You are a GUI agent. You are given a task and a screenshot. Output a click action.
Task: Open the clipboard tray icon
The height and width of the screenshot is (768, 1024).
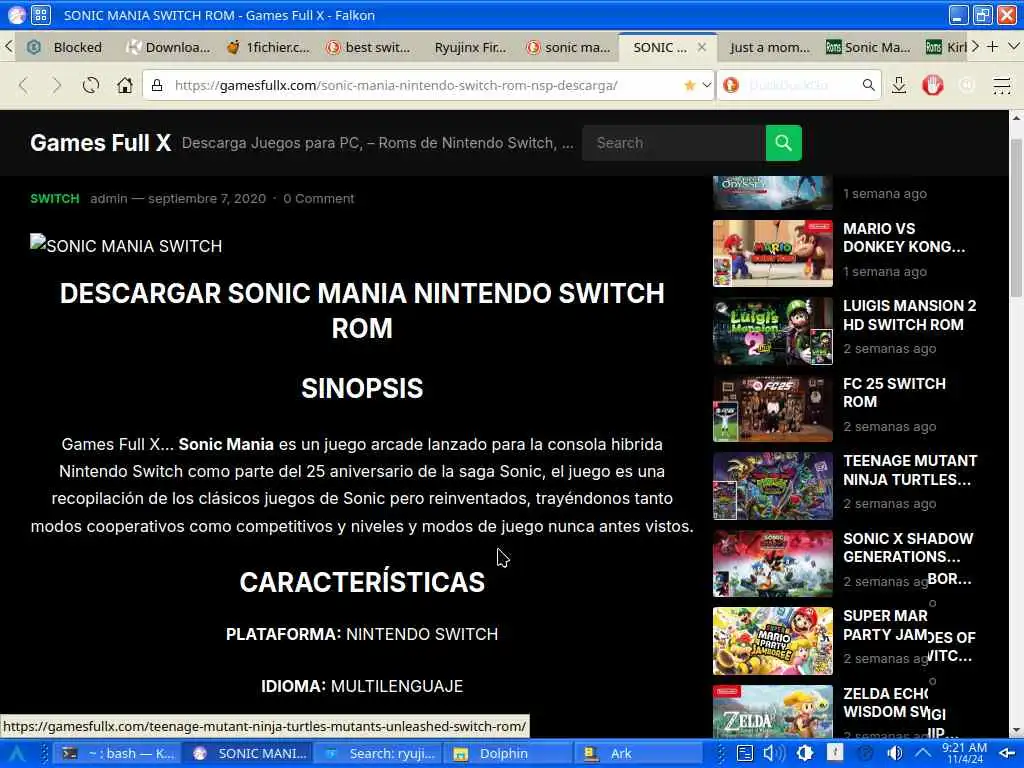744,754
